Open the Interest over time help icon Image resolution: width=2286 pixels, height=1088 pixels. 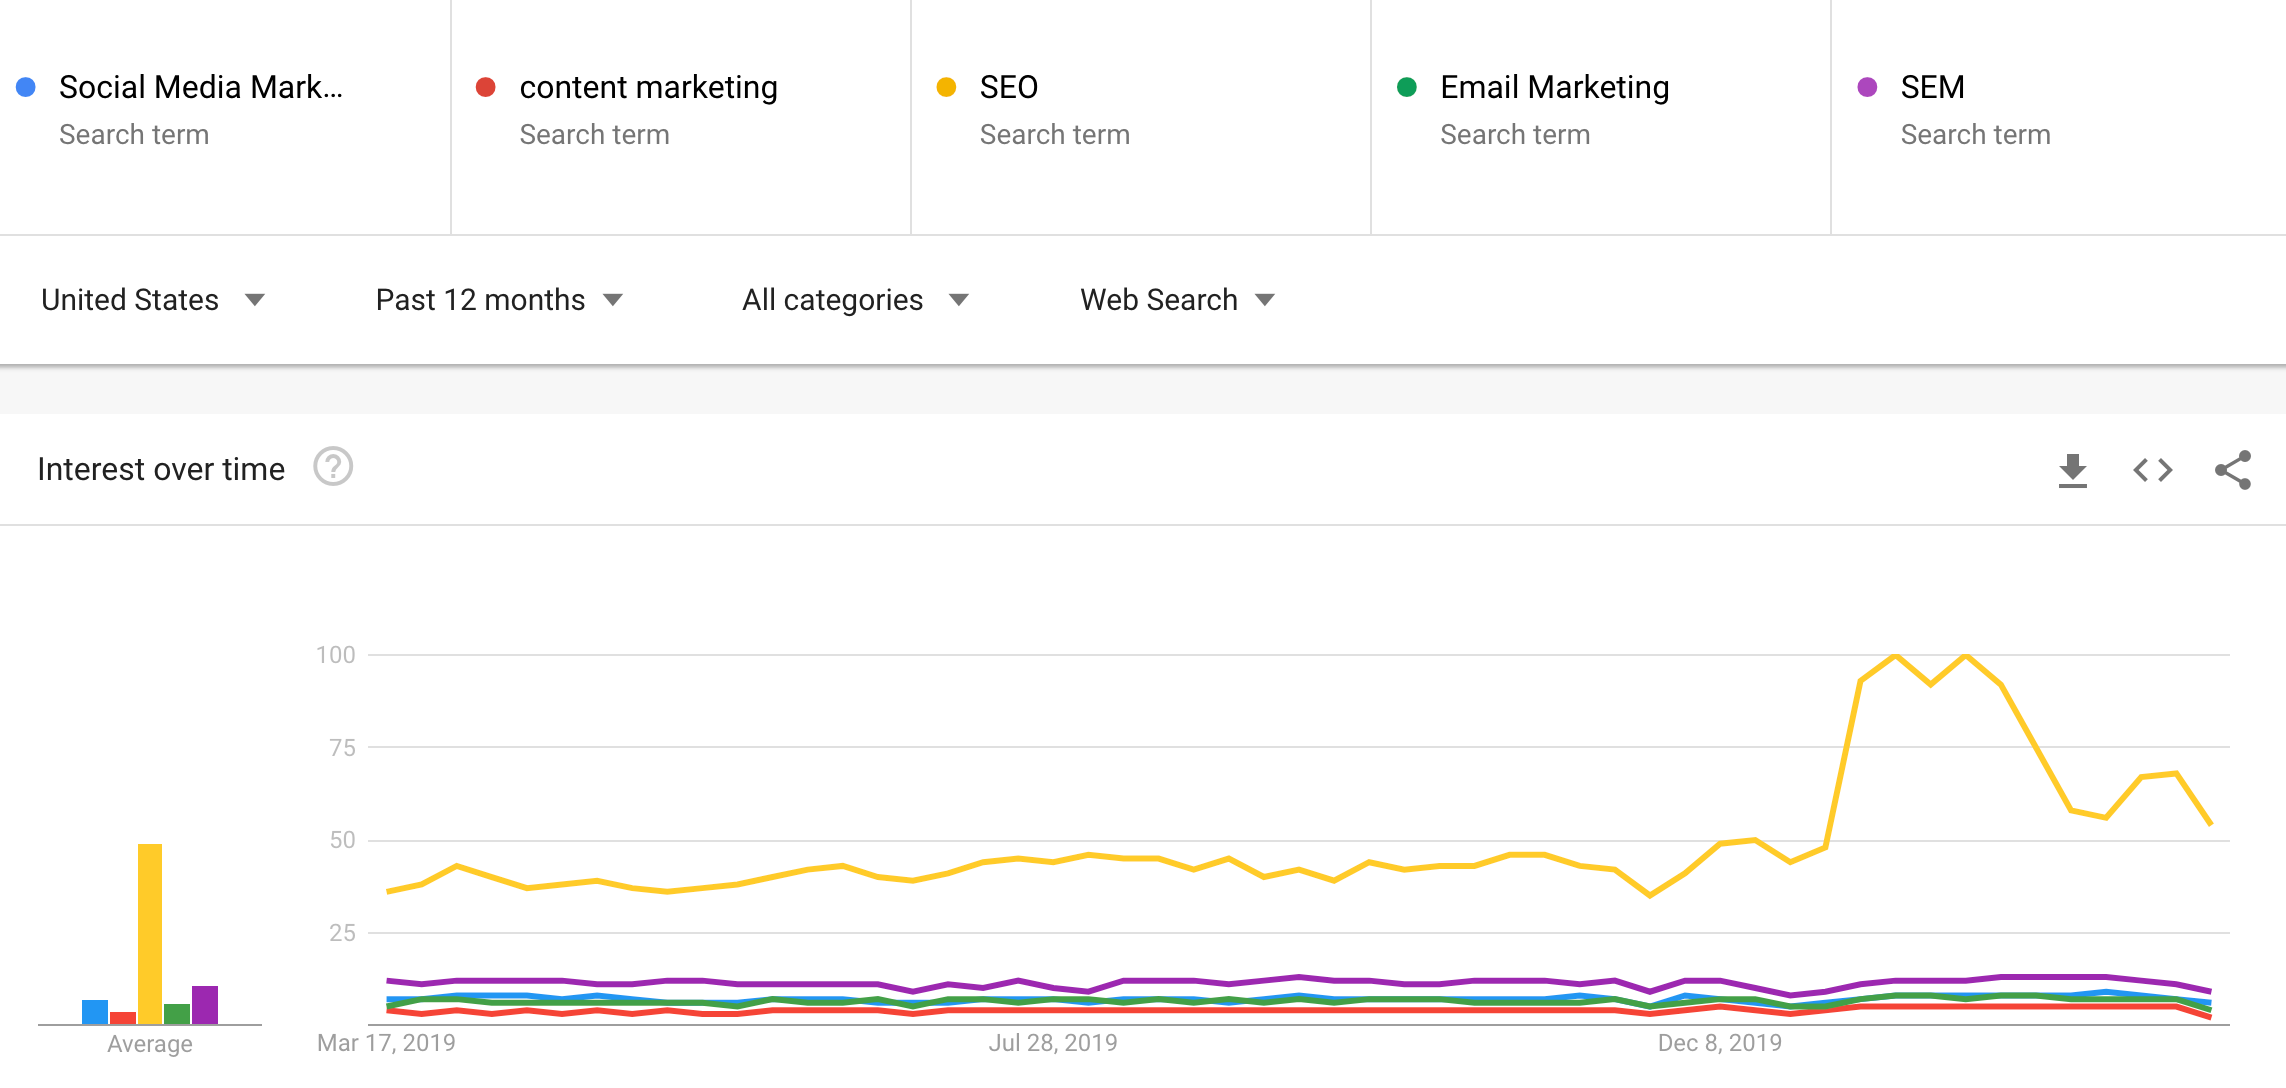click(x=333, y=467)
